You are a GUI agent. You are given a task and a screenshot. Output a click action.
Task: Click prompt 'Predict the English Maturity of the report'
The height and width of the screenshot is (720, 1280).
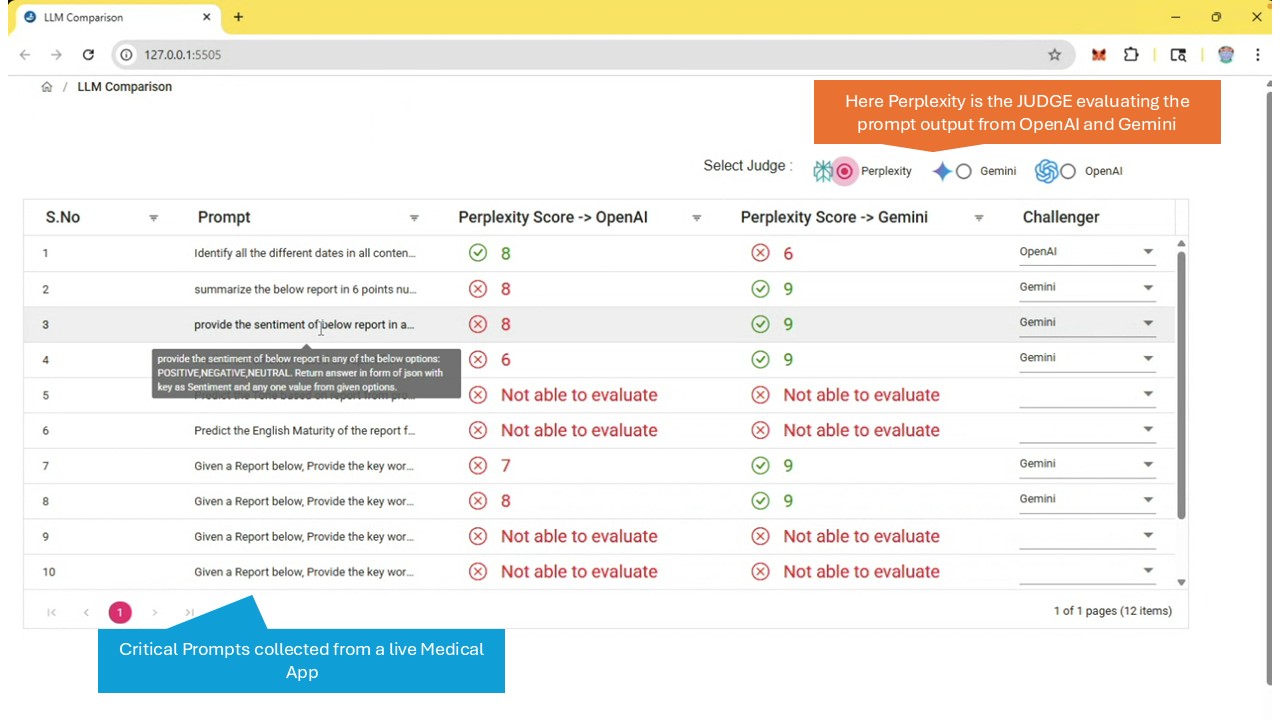(305, 430)
